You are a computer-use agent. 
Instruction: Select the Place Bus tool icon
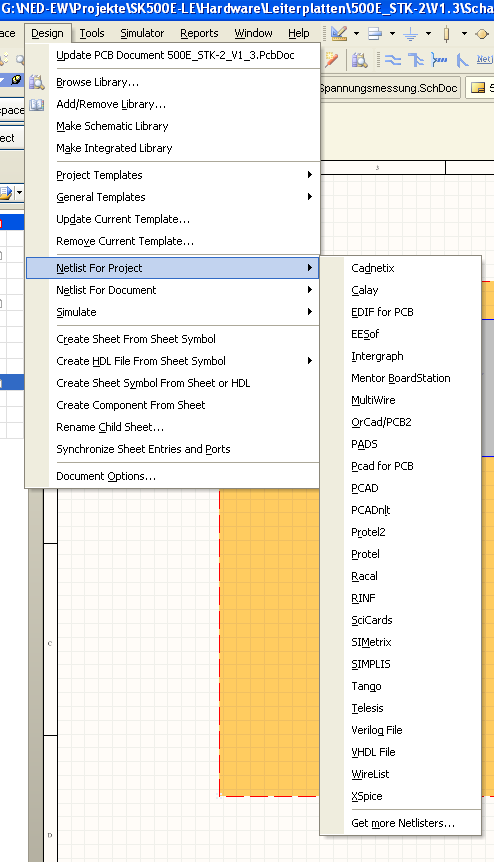click(x=416, y=59)
